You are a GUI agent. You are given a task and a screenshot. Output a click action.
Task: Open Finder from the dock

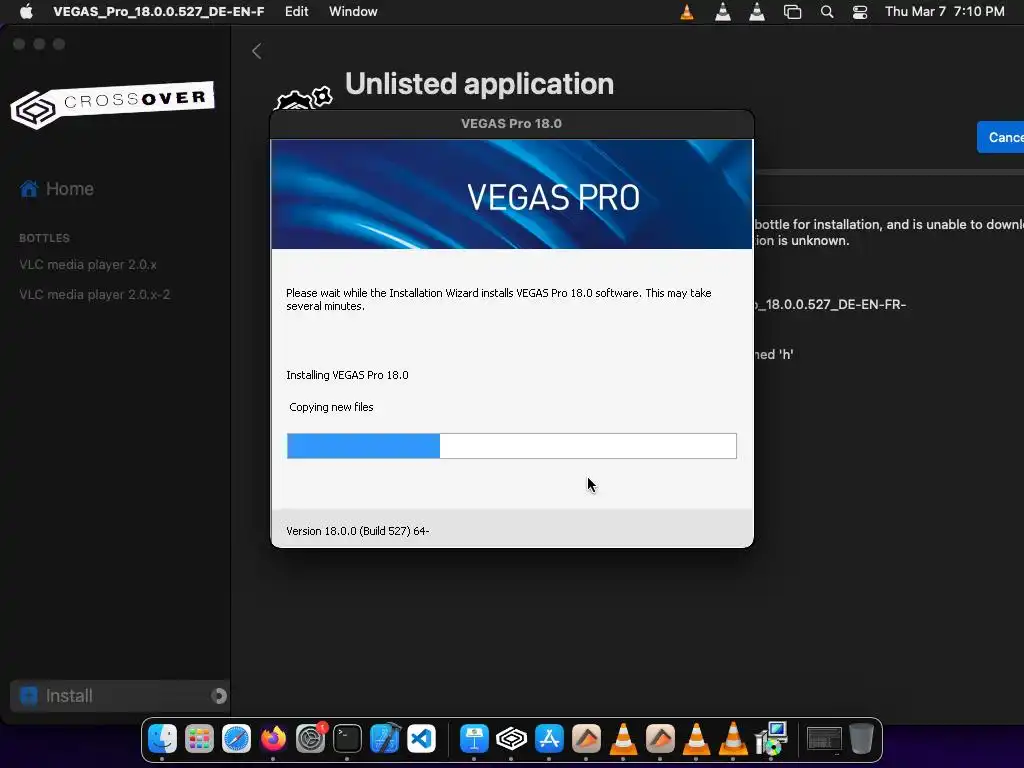[x=162, y=739]
